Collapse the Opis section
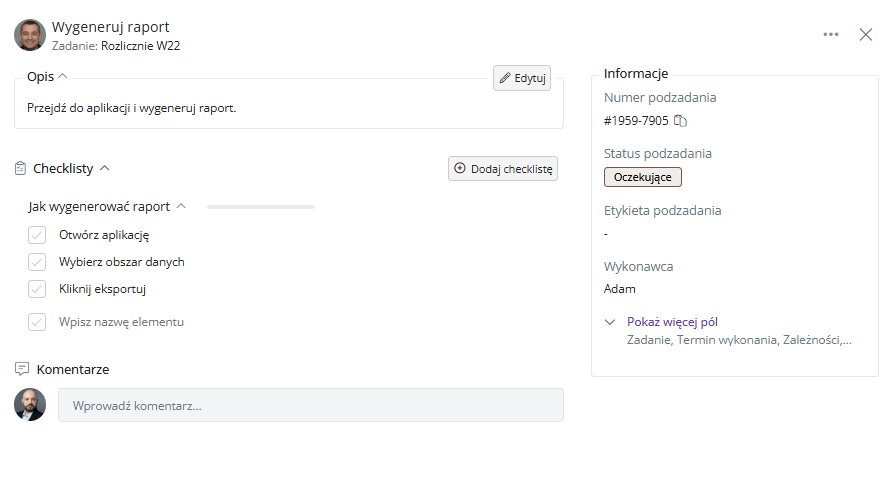 click(x=63, y=76)
